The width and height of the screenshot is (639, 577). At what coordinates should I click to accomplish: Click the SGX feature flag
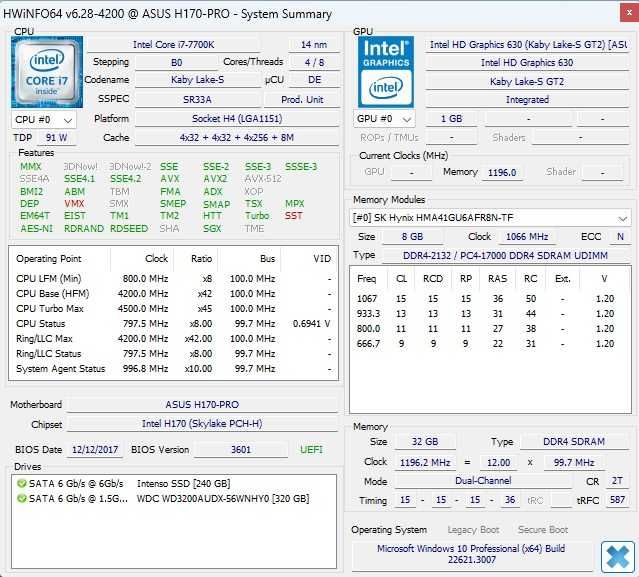(212, 229)
